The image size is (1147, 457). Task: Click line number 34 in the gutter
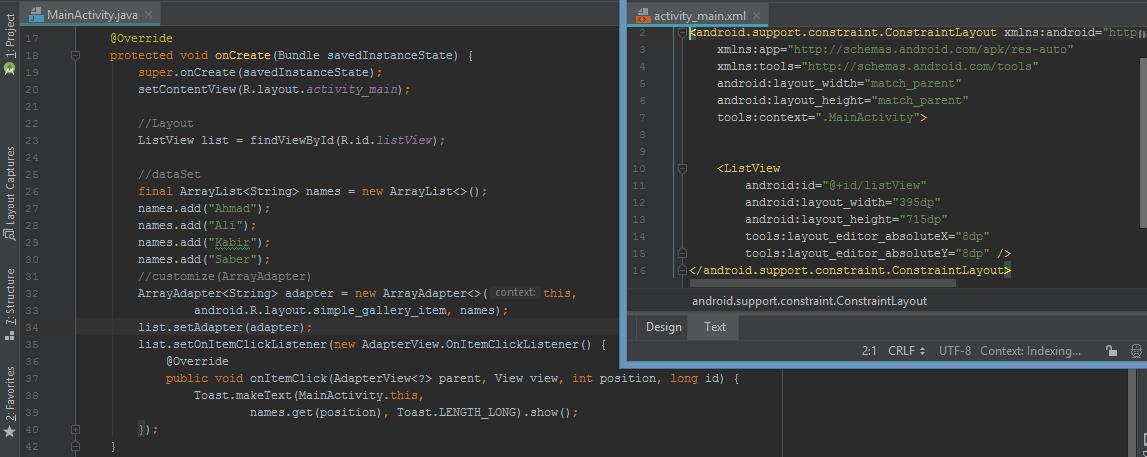click(x=31, y=327)
